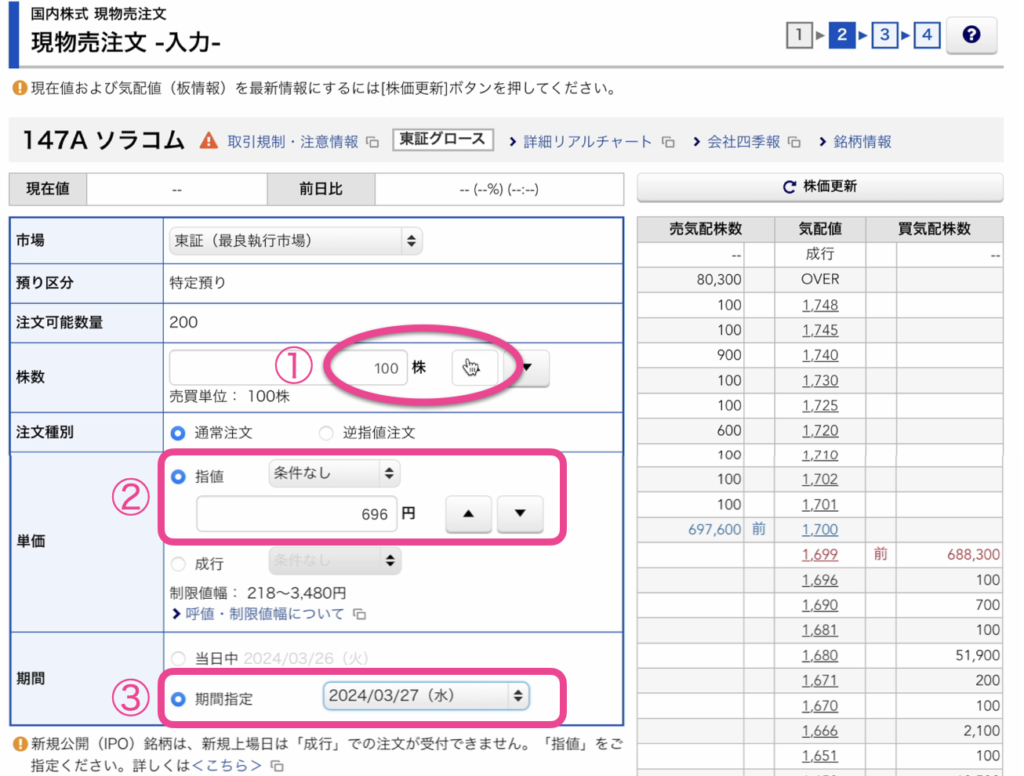The width and height of the screenshot is (1024, 776).
Task: Open the 期間指定 date dropdown
Action: (423, 696)
